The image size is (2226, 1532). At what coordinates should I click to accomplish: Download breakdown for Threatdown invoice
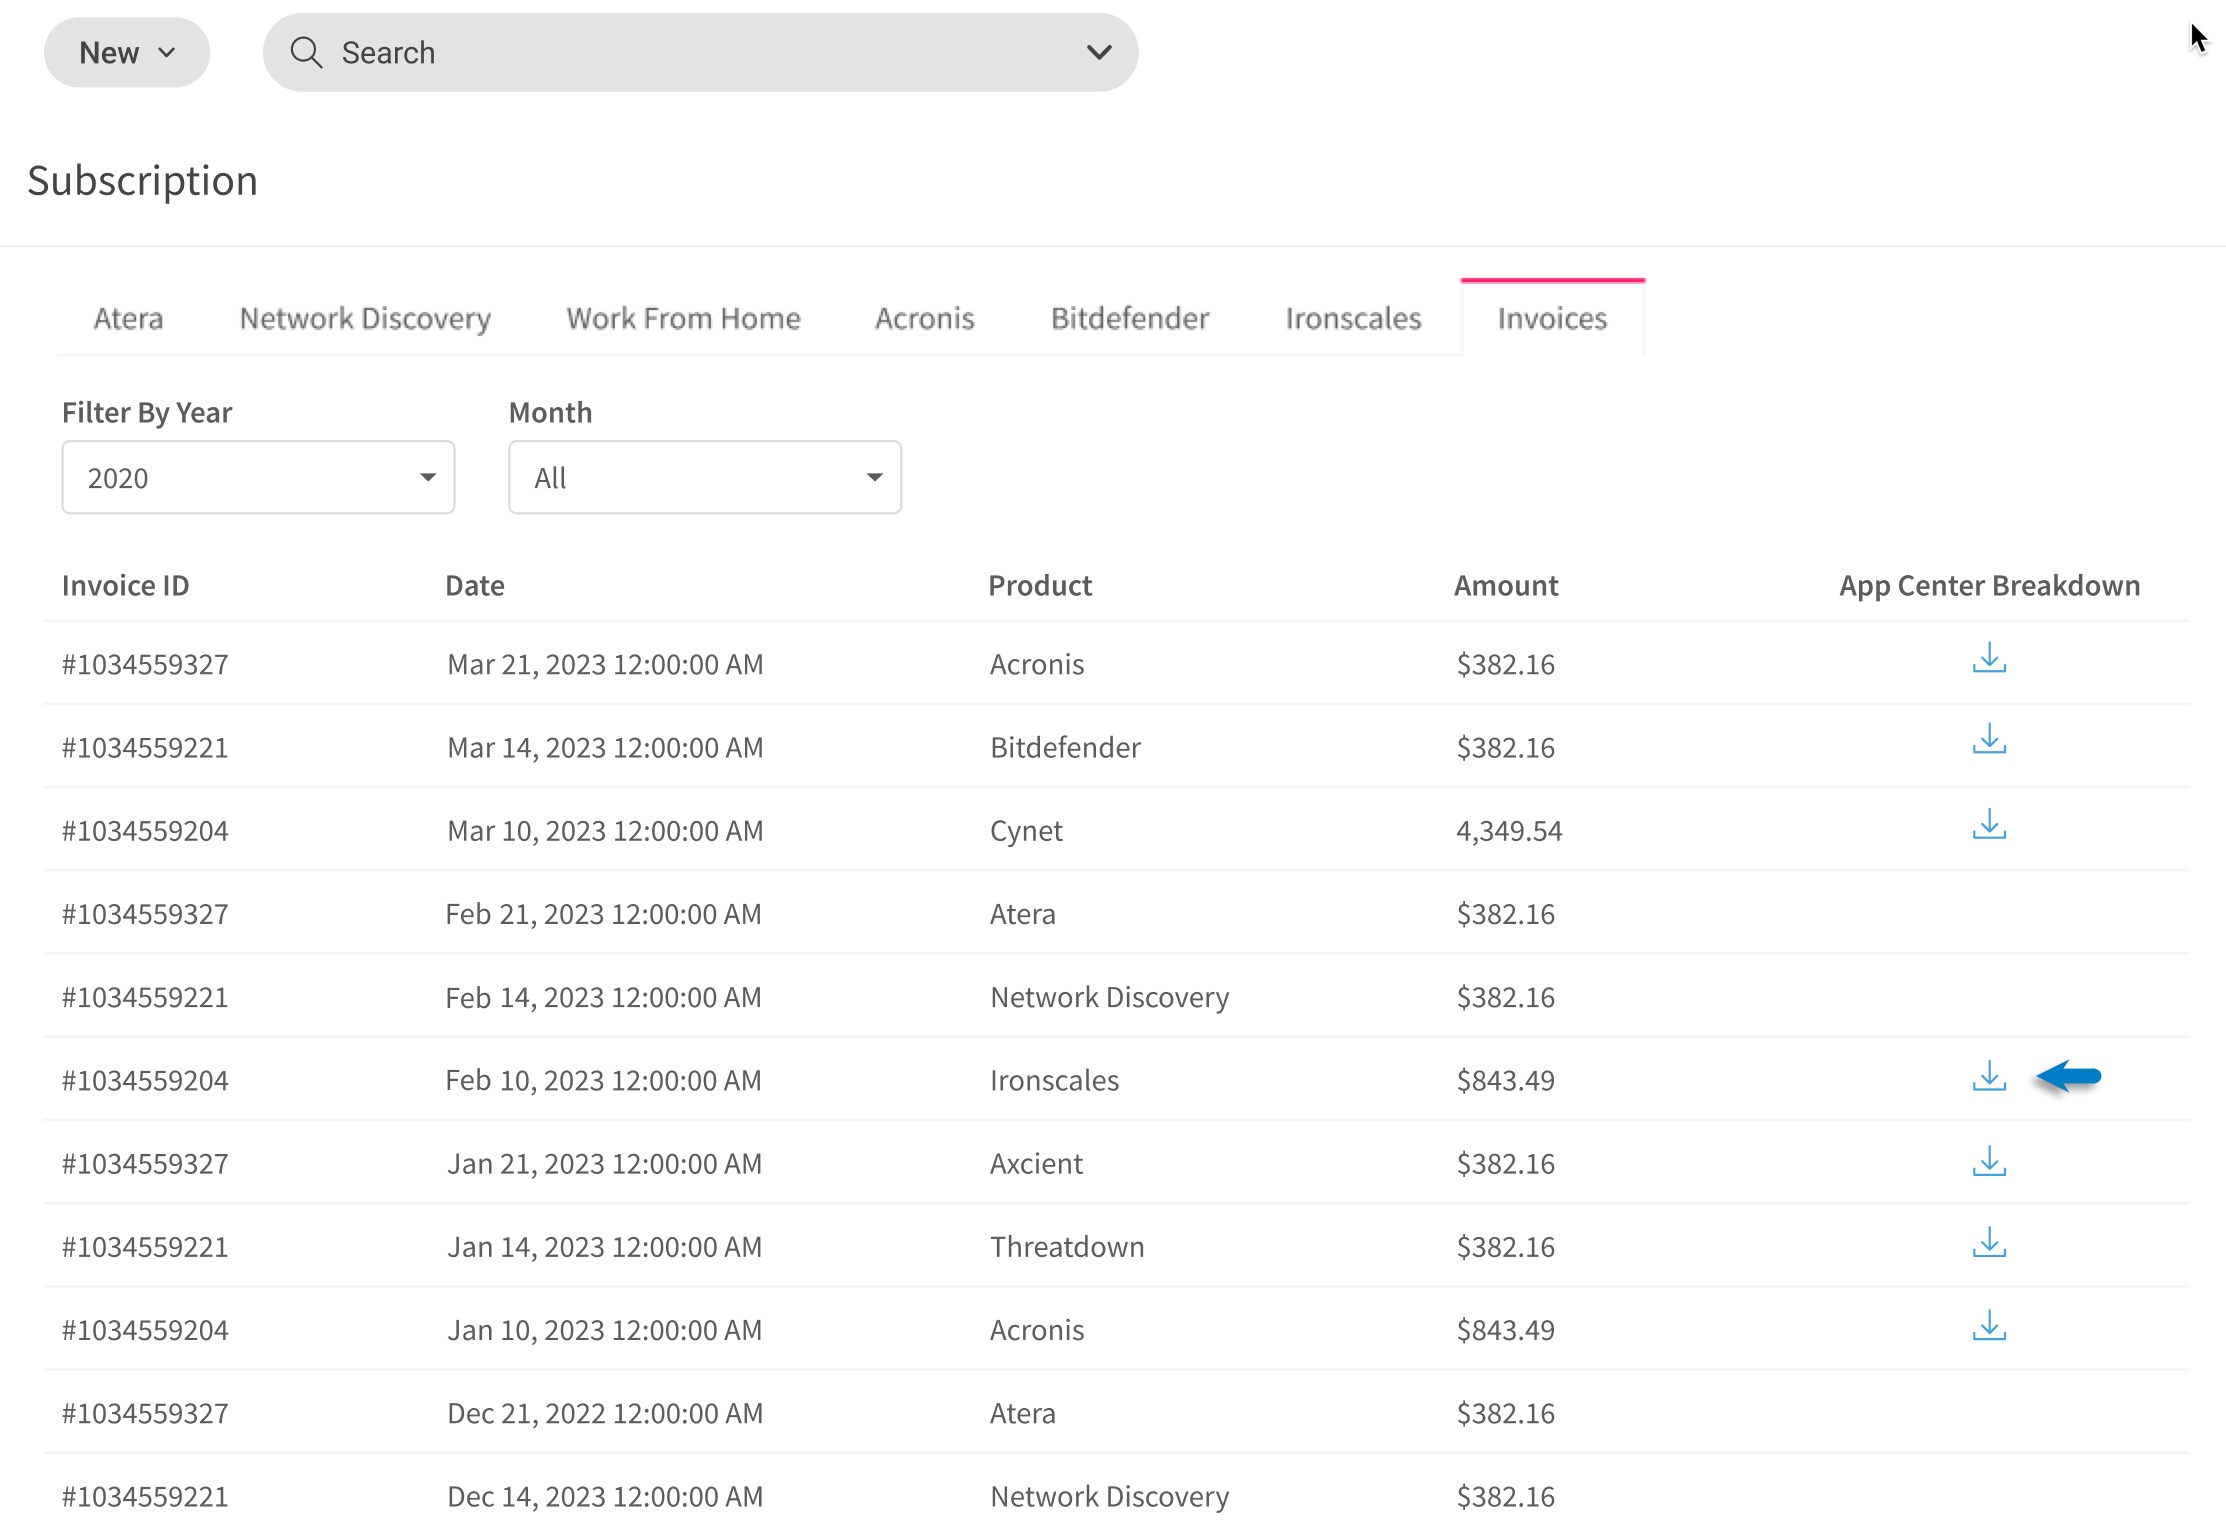(x=1989, y=1243)
